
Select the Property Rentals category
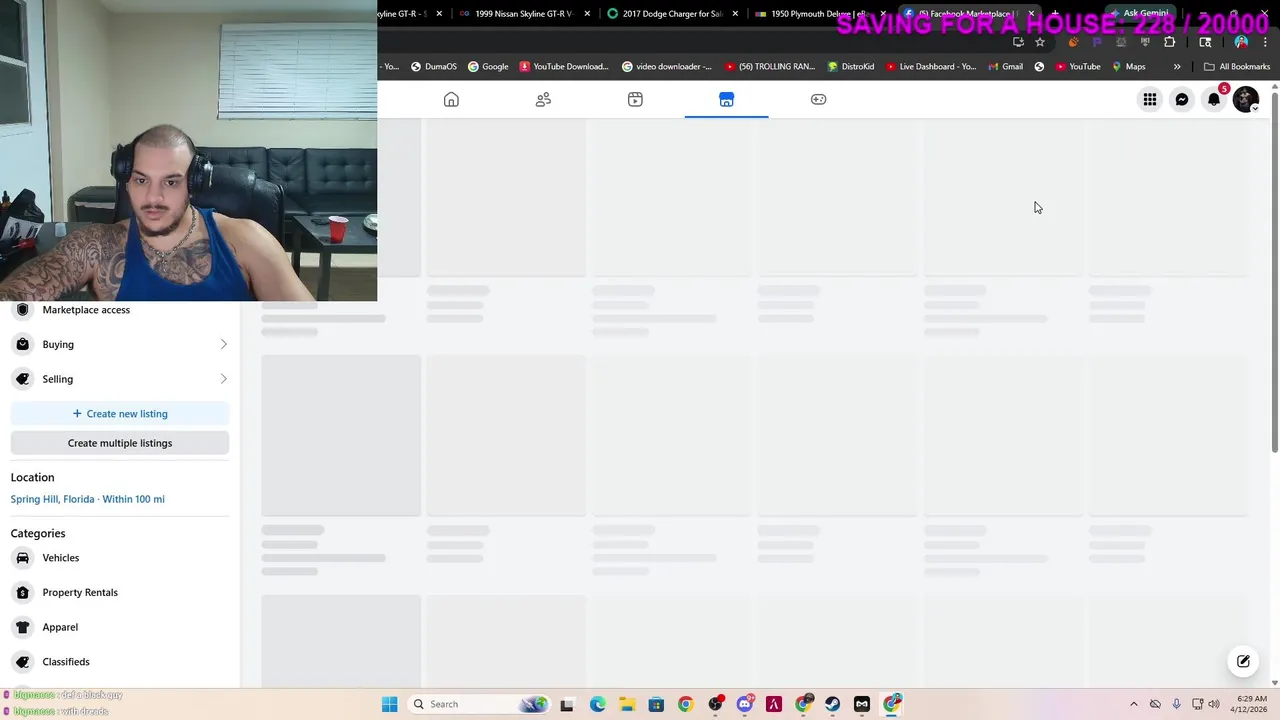click(x=120, y=592)
